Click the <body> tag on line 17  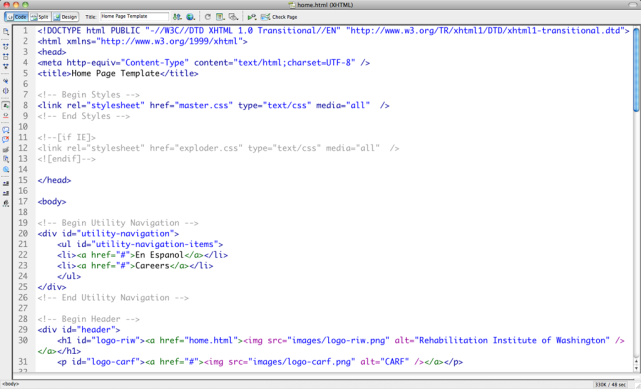[x=52, y=201]
